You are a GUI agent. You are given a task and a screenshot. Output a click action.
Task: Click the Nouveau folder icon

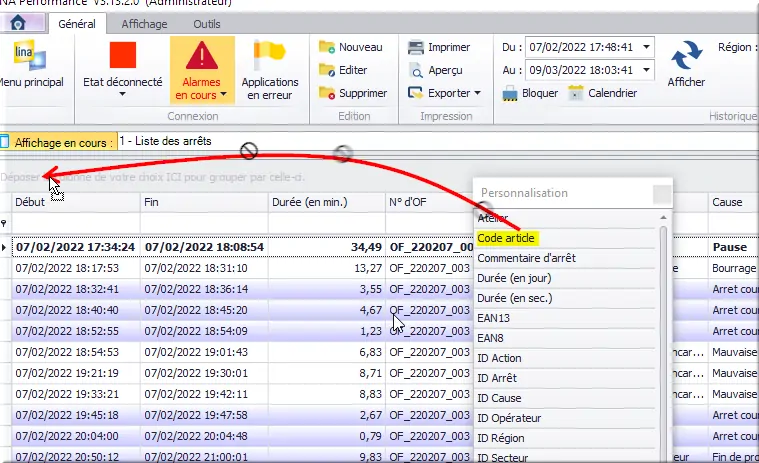[x=327, y=47]
